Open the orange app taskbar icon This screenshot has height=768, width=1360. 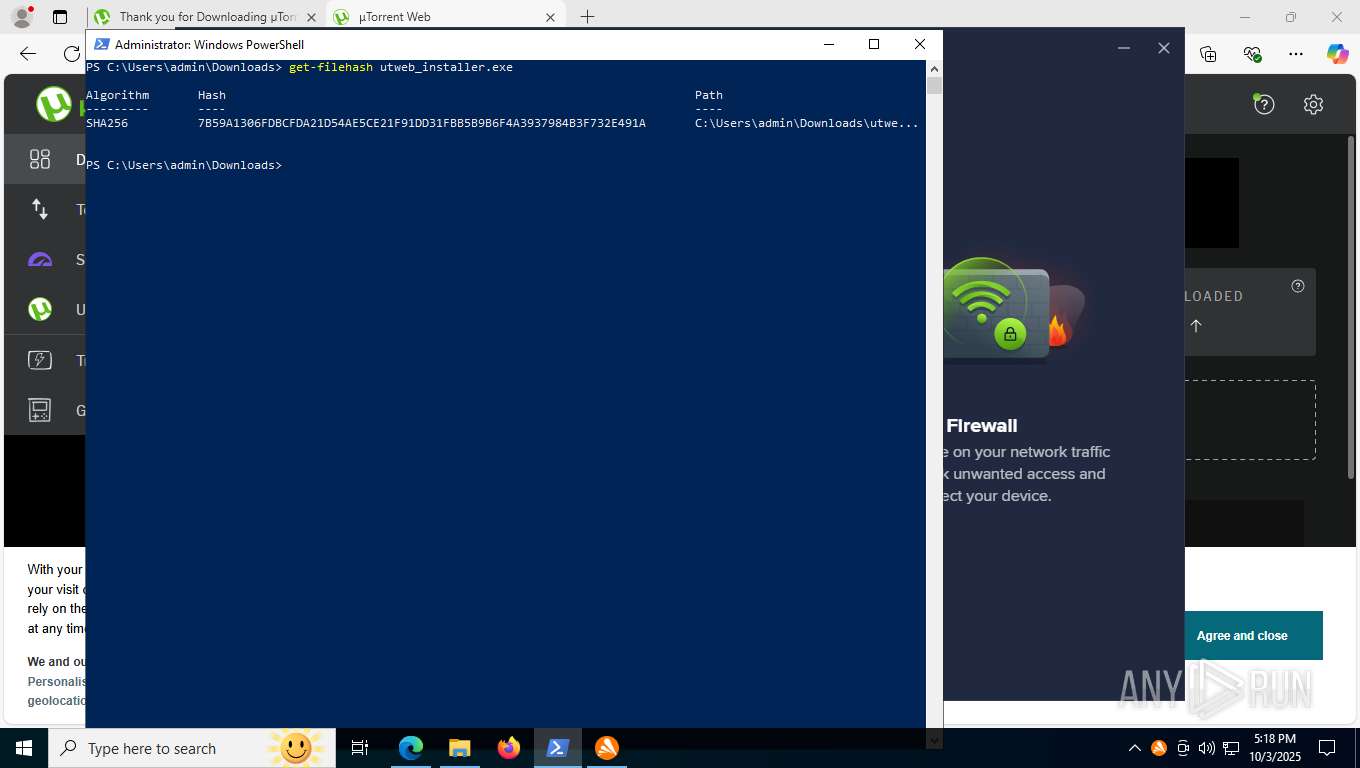tap(607, 748)
